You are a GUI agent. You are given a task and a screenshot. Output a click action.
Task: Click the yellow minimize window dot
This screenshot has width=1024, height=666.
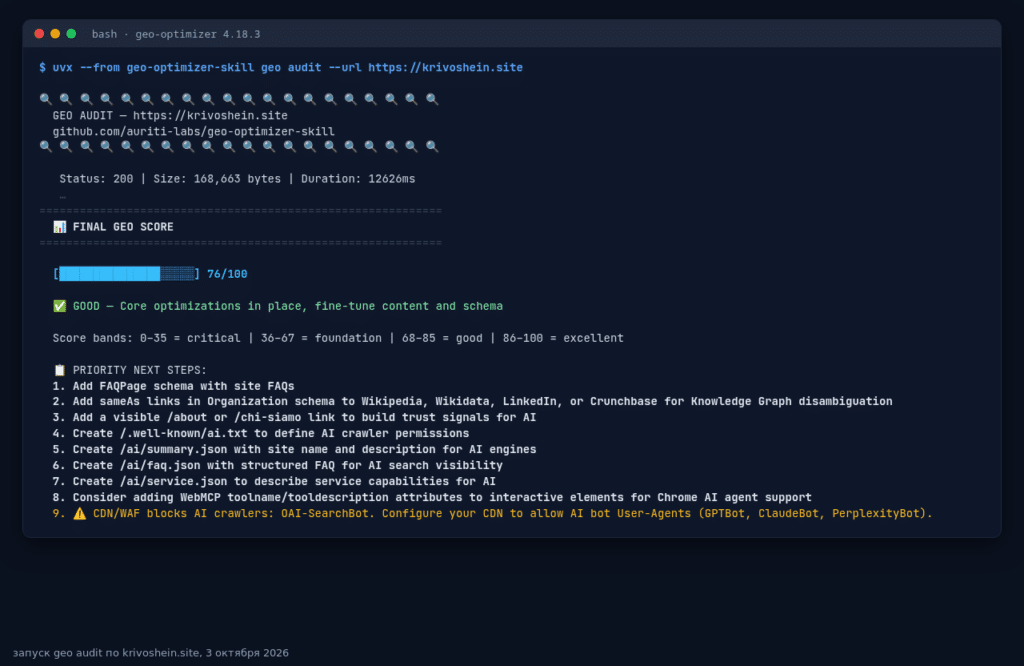click(x=55, y=33)
